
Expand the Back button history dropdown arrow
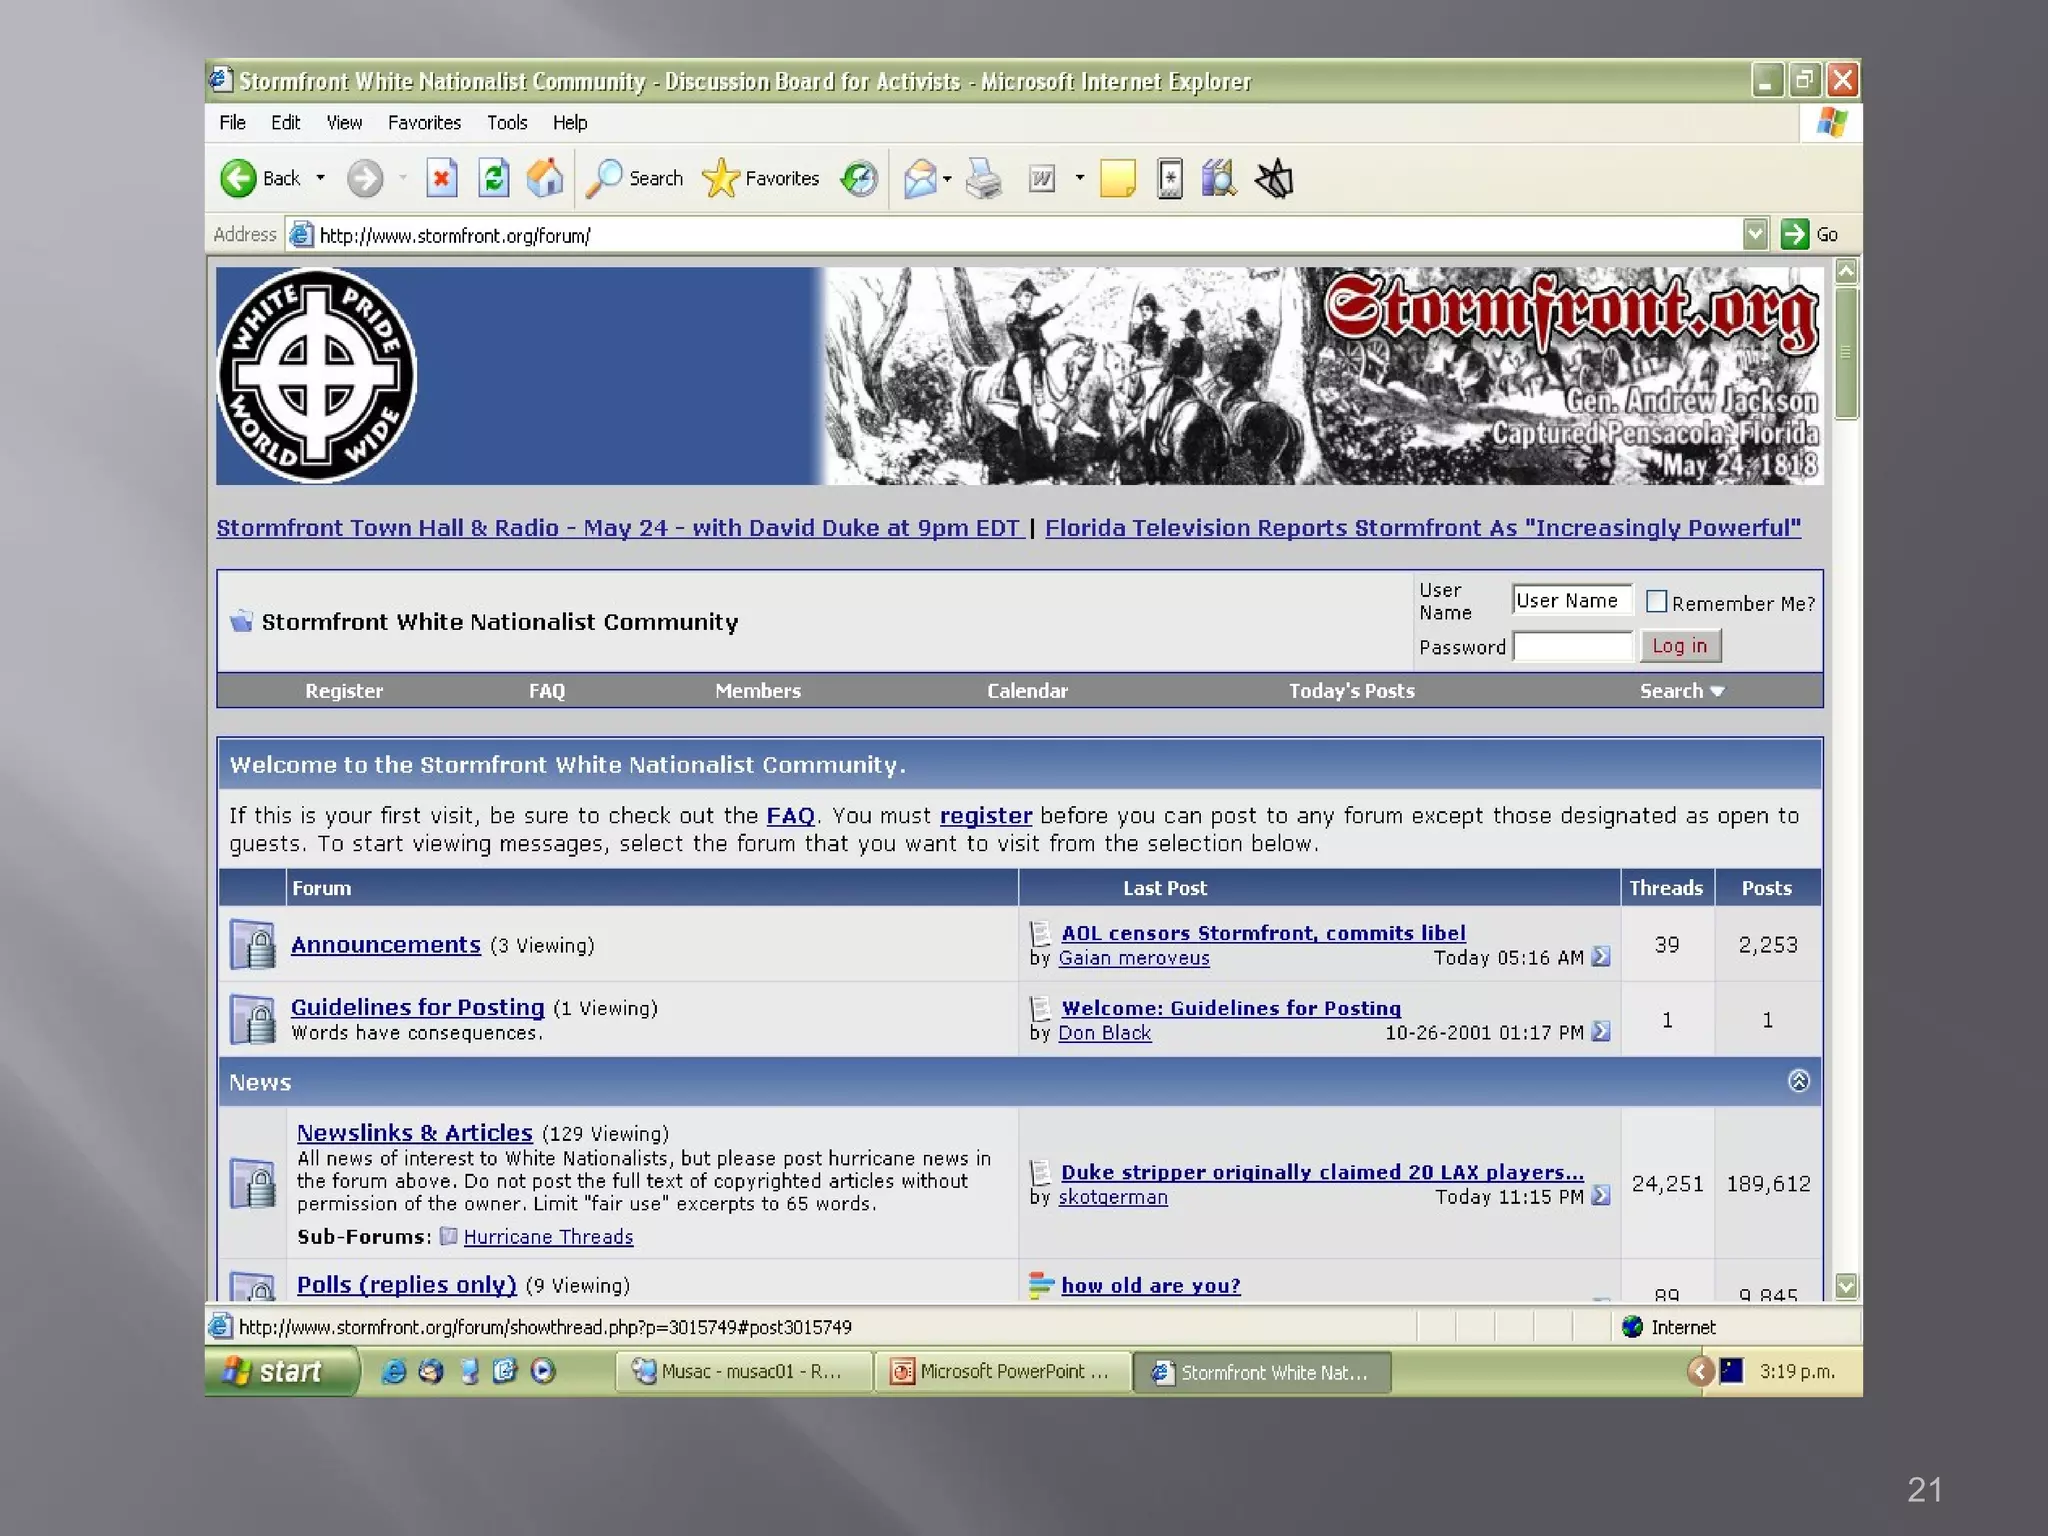[321, 179]
